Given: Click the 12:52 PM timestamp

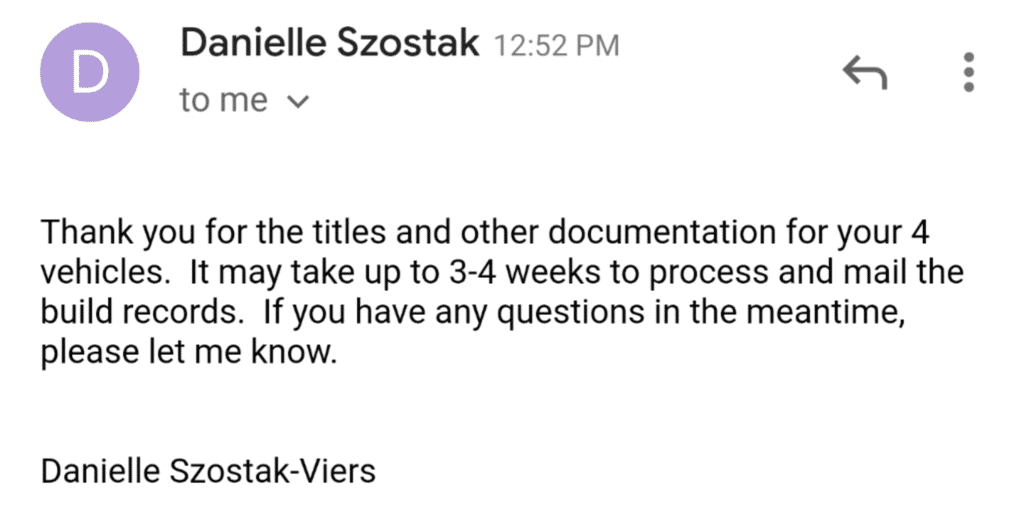Looking at the screenshot, I should pos(556,46).
